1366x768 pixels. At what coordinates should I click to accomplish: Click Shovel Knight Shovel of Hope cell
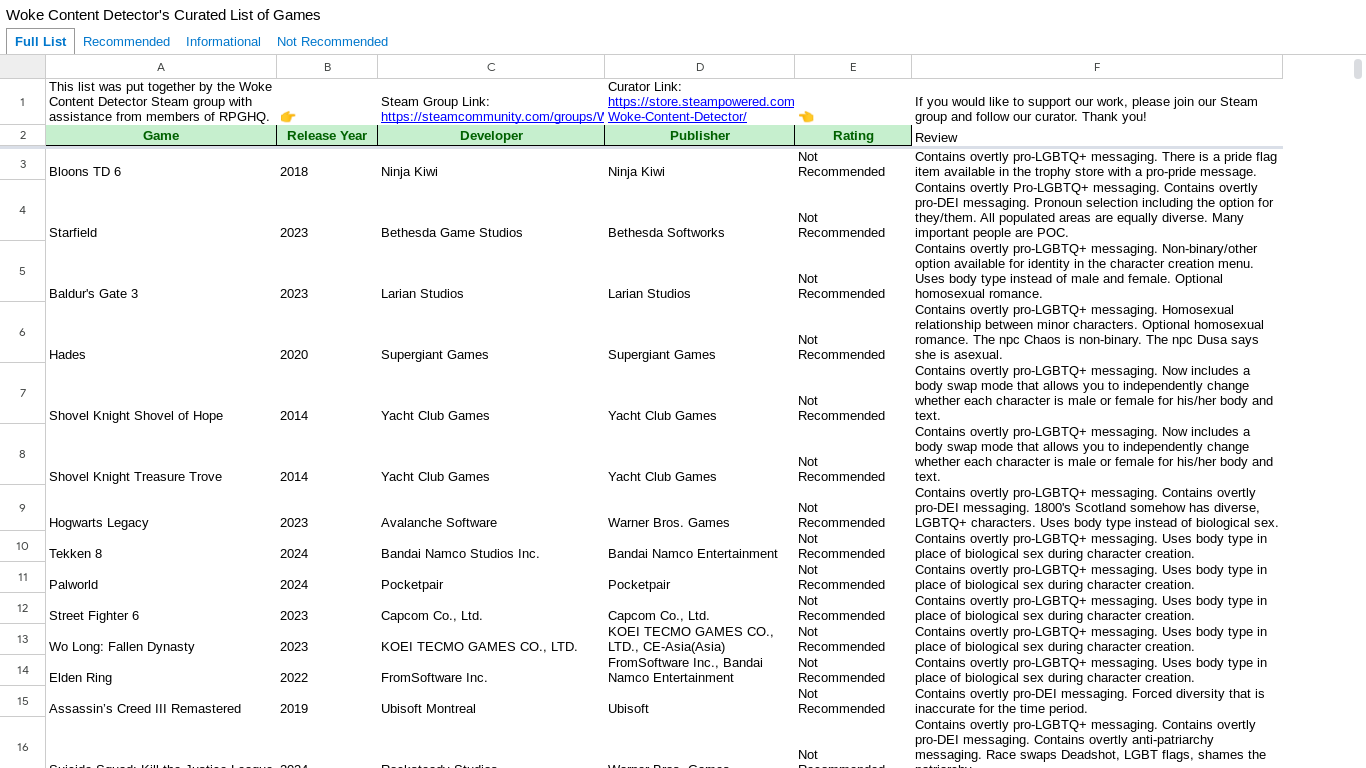(x=161, y=393)
